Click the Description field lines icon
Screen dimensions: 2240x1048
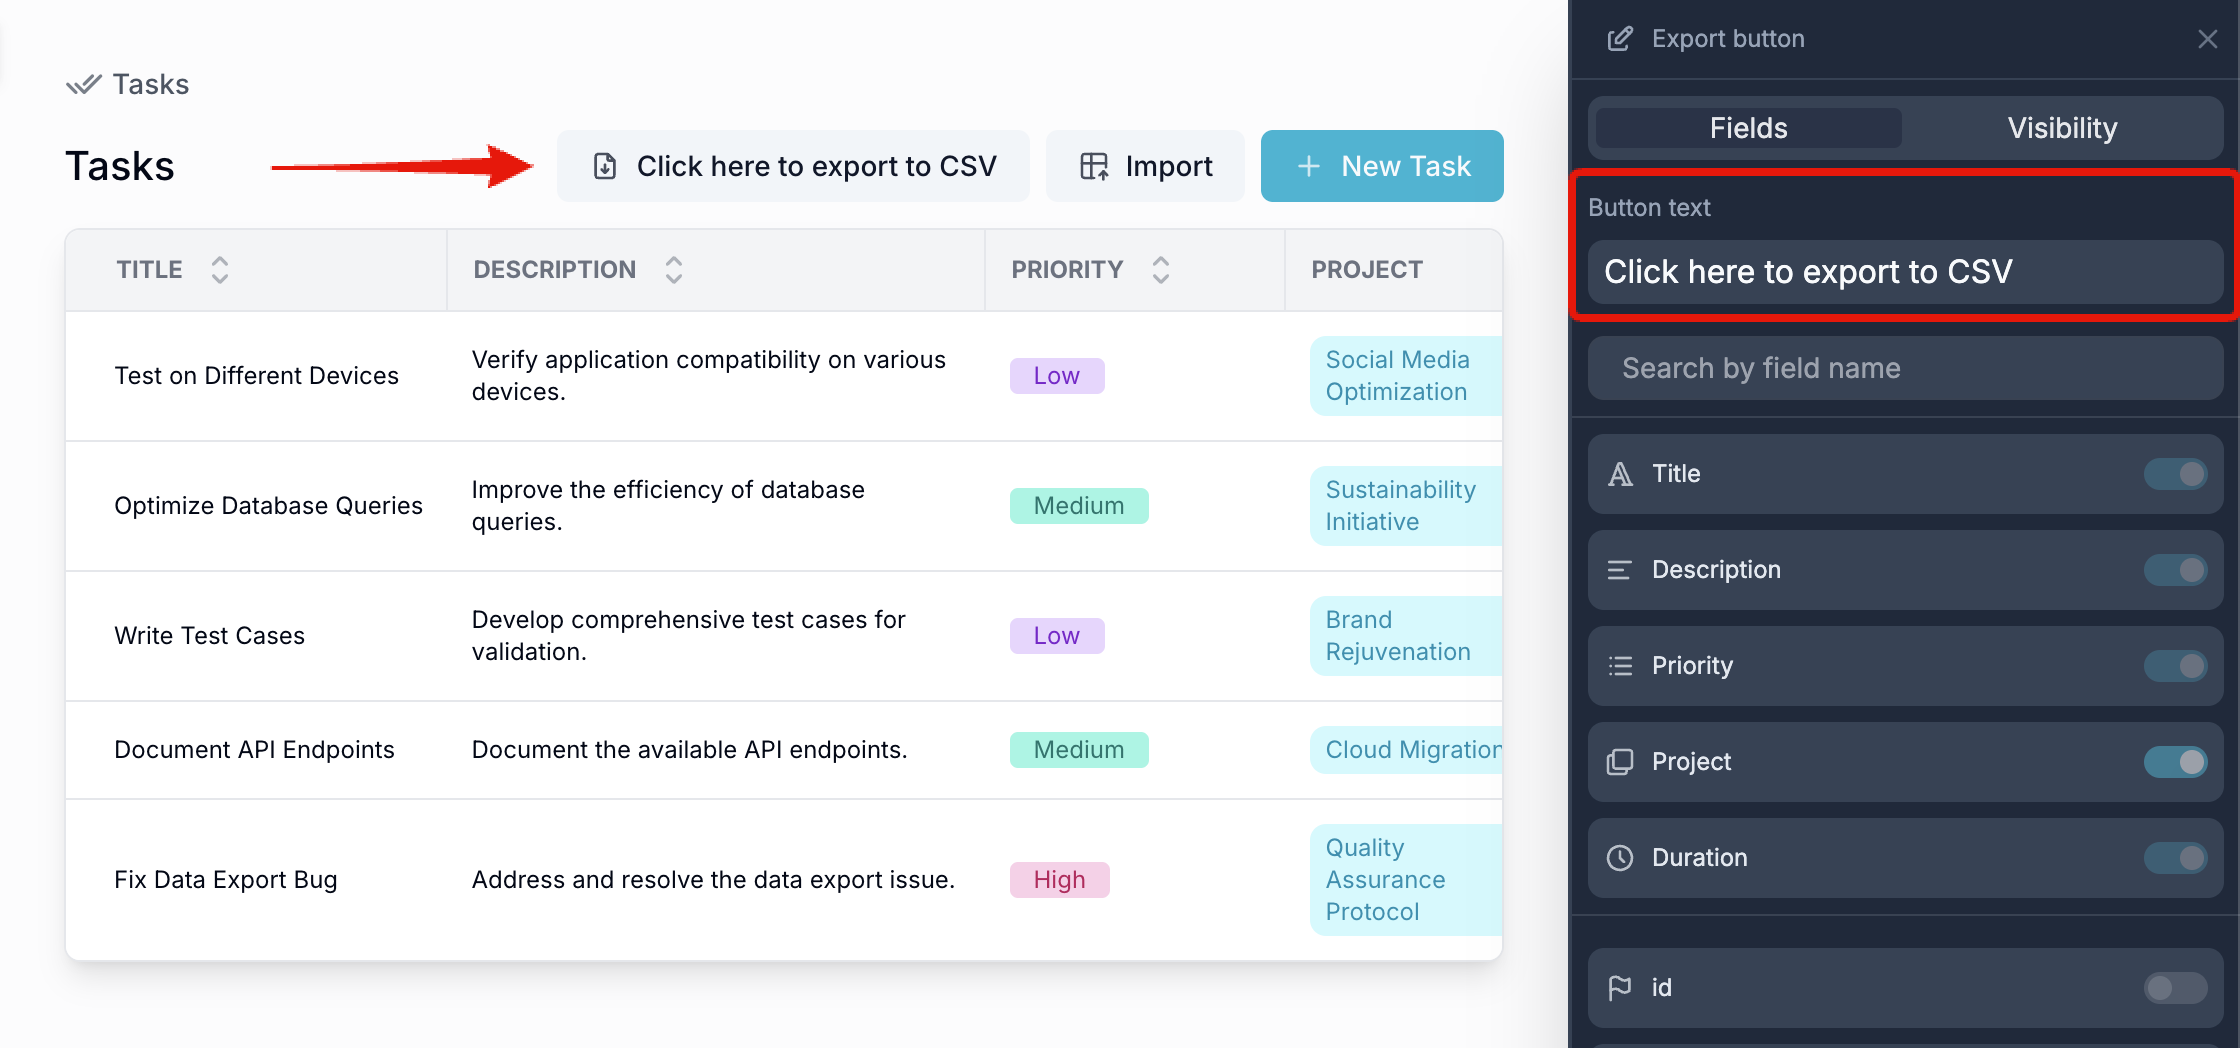tap(1620, 570)
